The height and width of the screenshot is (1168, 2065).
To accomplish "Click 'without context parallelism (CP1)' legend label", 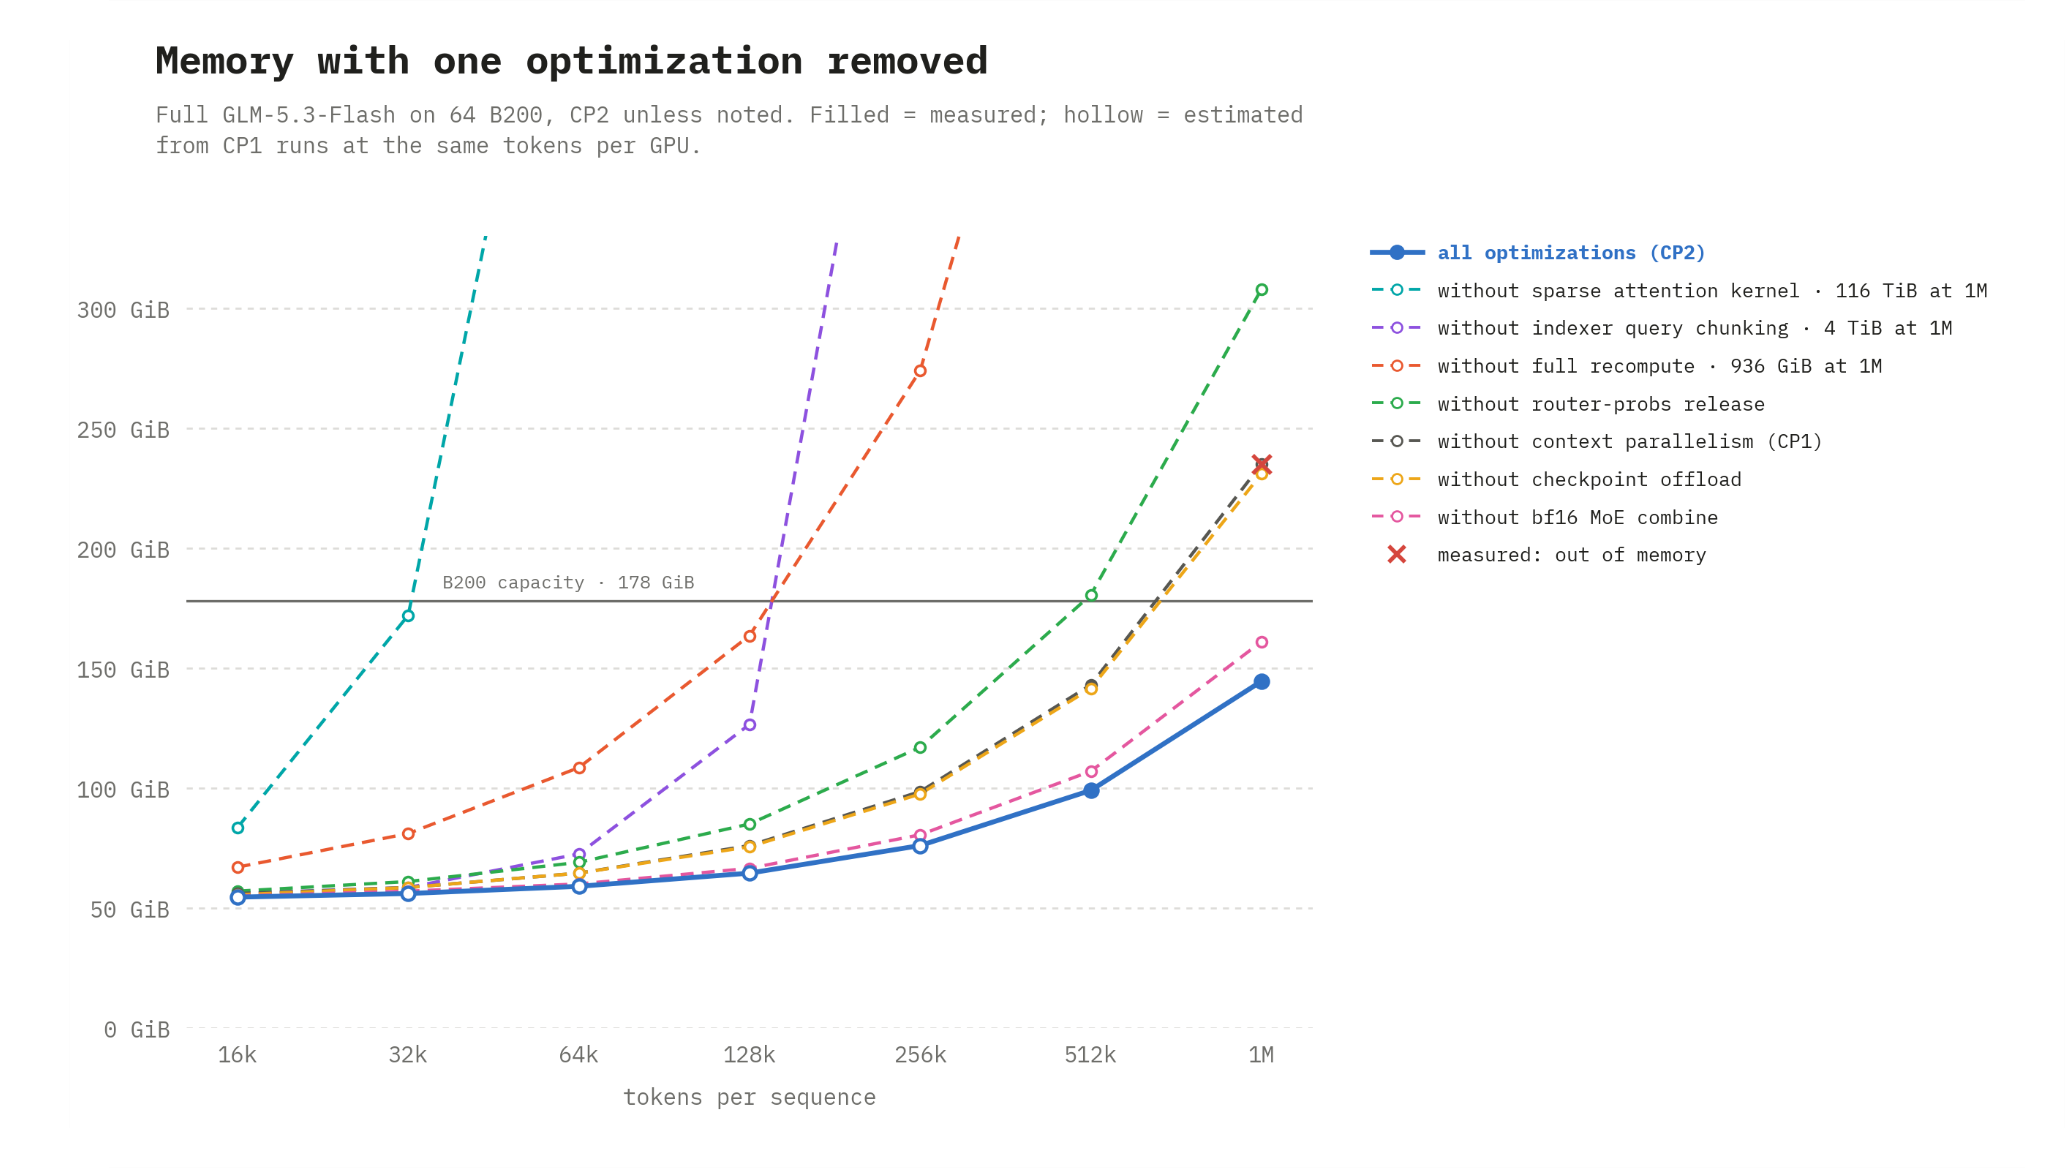I will [x=1630, y=441].
